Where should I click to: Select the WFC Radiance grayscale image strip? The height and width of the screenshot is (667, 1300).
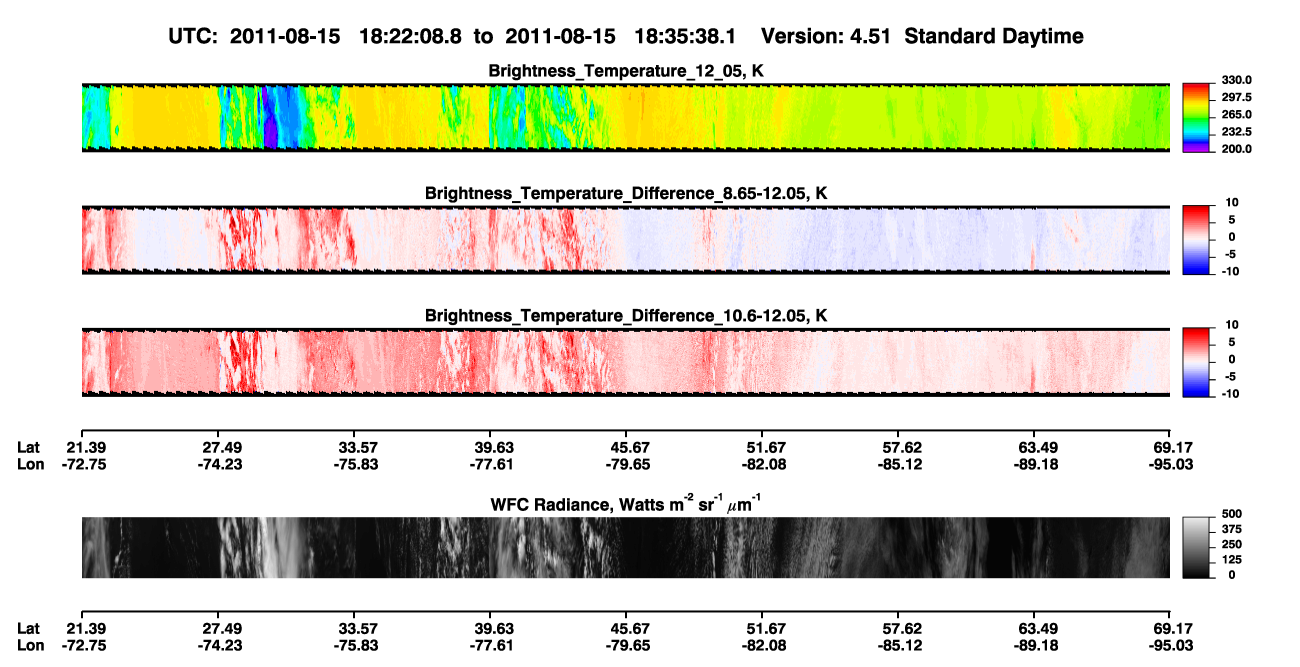point(625,547)
